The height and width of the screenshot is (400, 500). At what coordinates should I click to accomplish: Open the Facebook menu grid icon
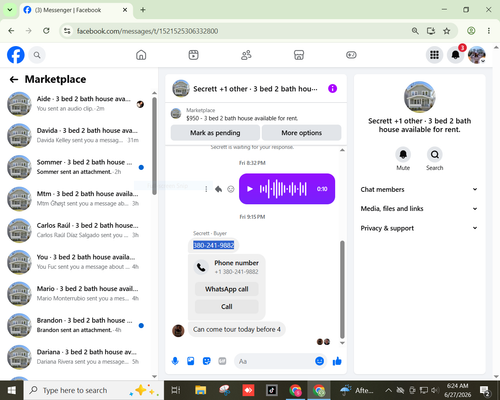[434, 55]
